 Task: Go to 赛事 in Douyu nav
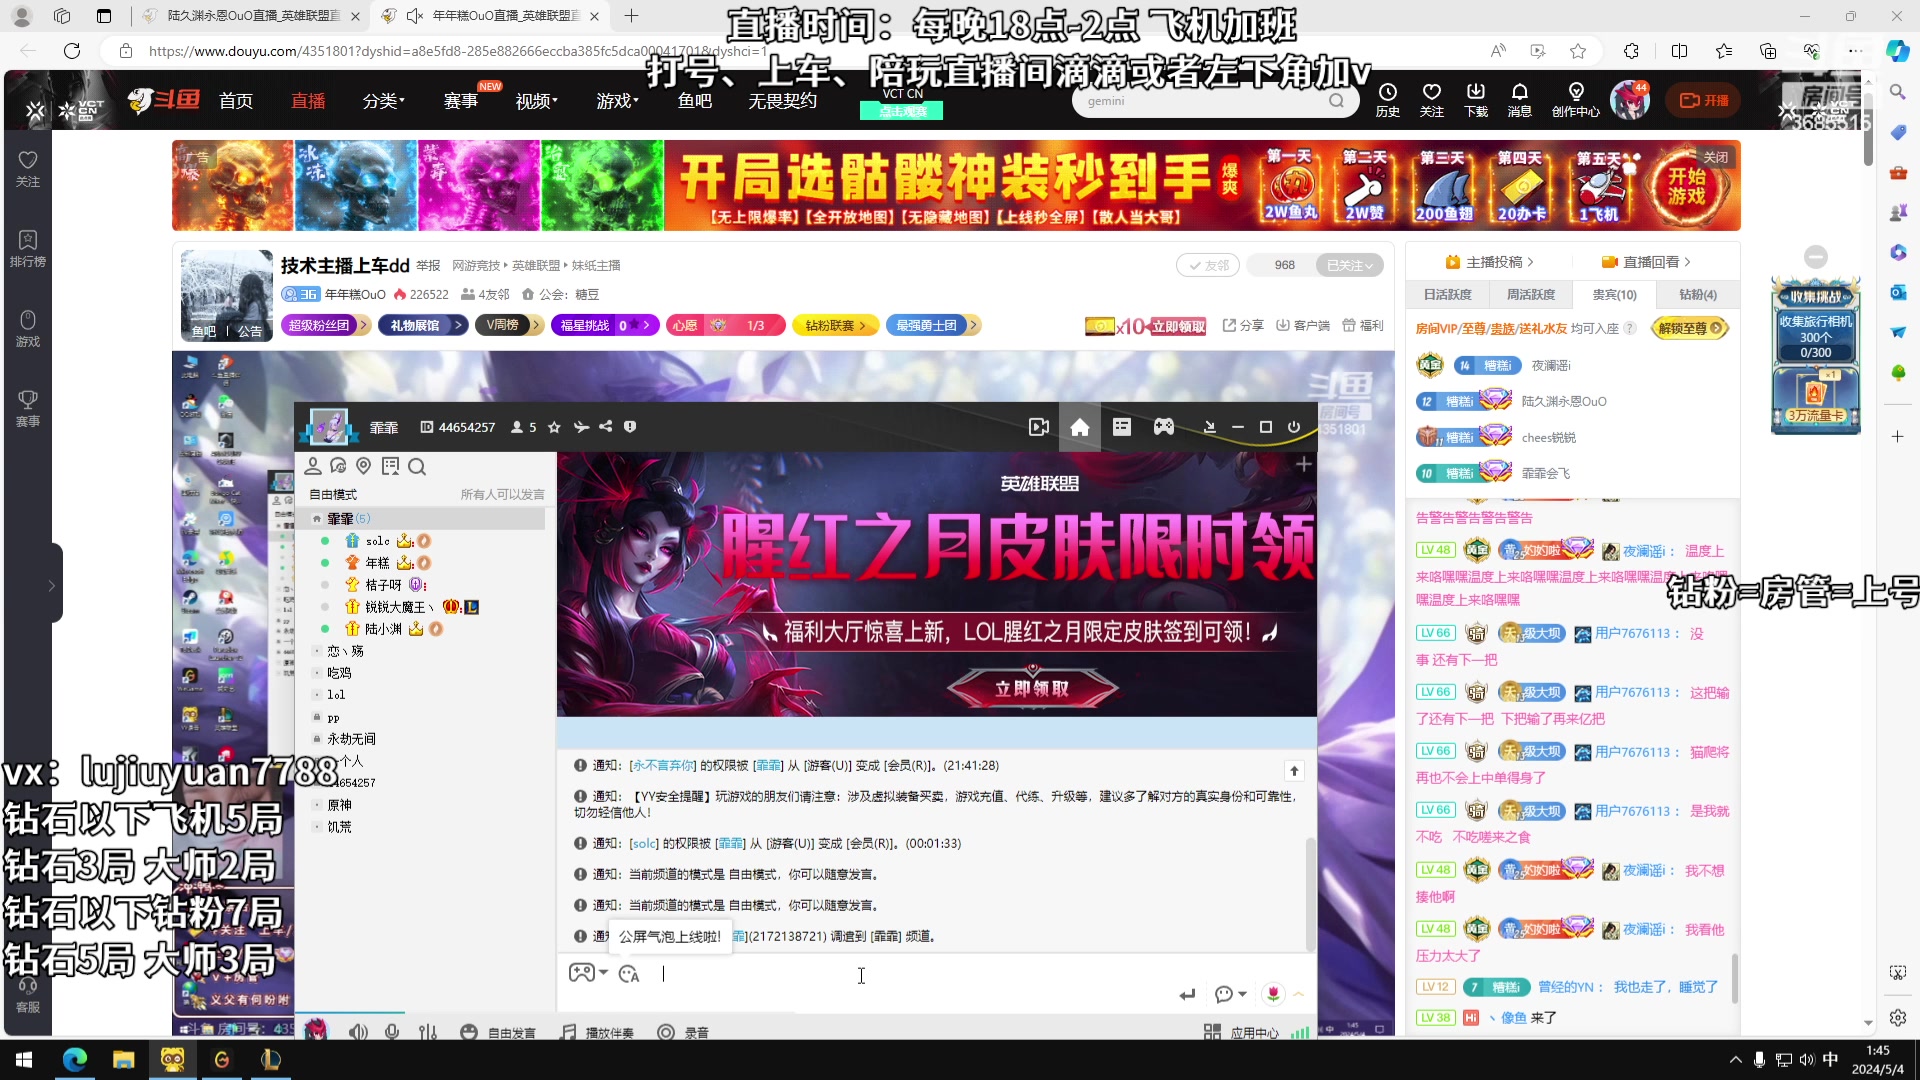tap(460, 100)
